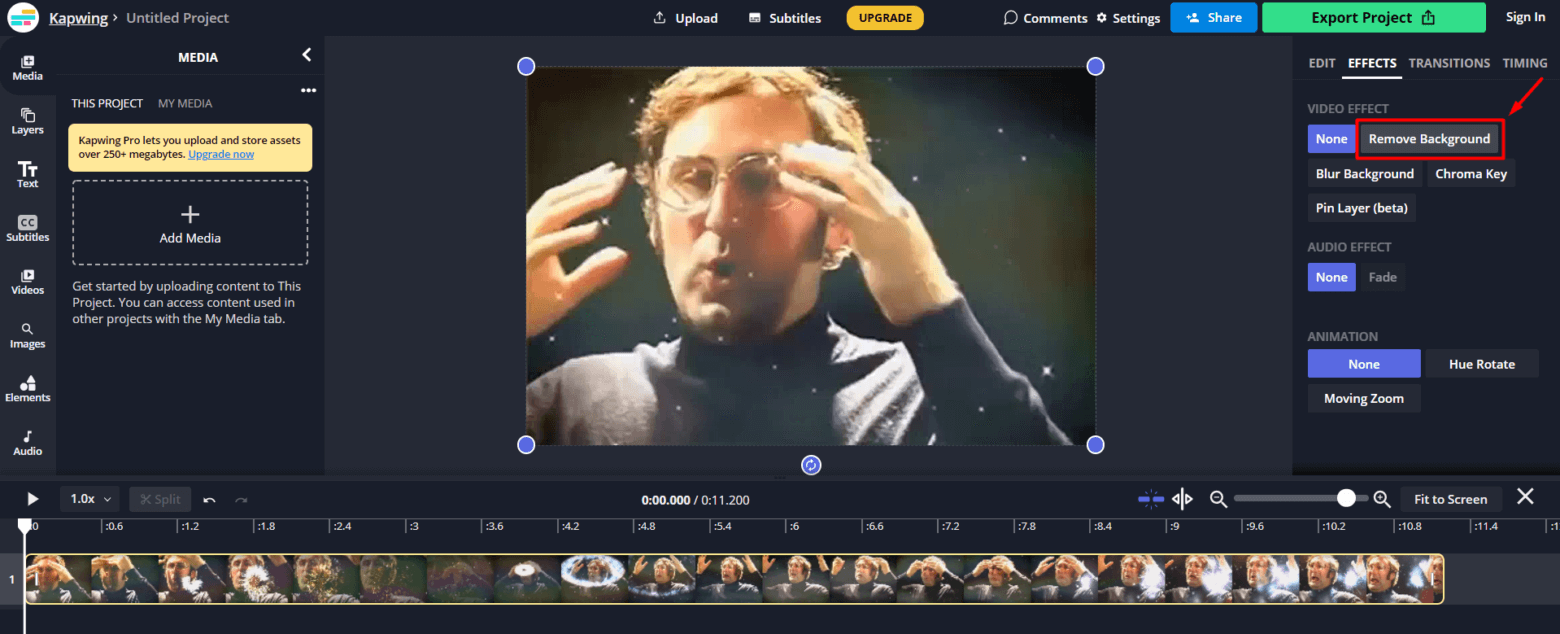Click the Export Project button
Image resolution: width=1560 pixels, height=634 pixels.
point(1374,17)
